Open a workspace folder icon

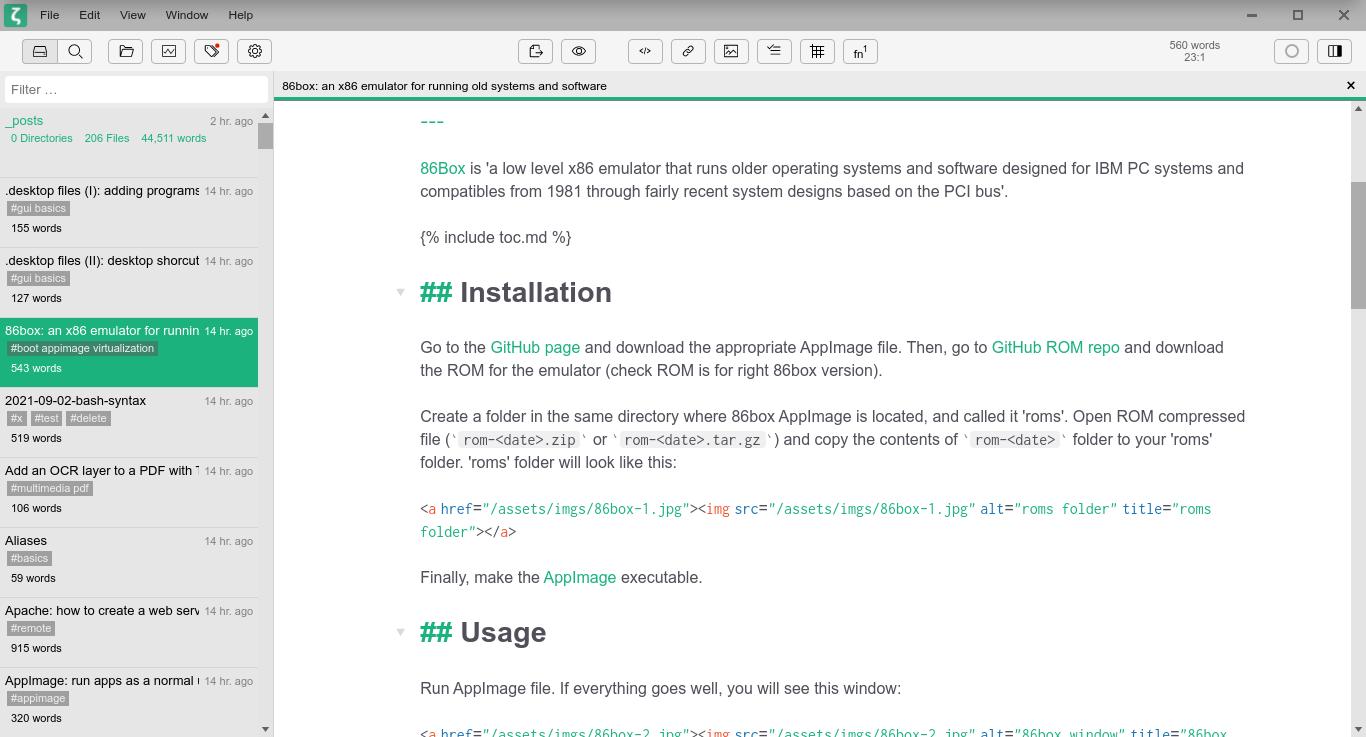[x=126, y=51]
